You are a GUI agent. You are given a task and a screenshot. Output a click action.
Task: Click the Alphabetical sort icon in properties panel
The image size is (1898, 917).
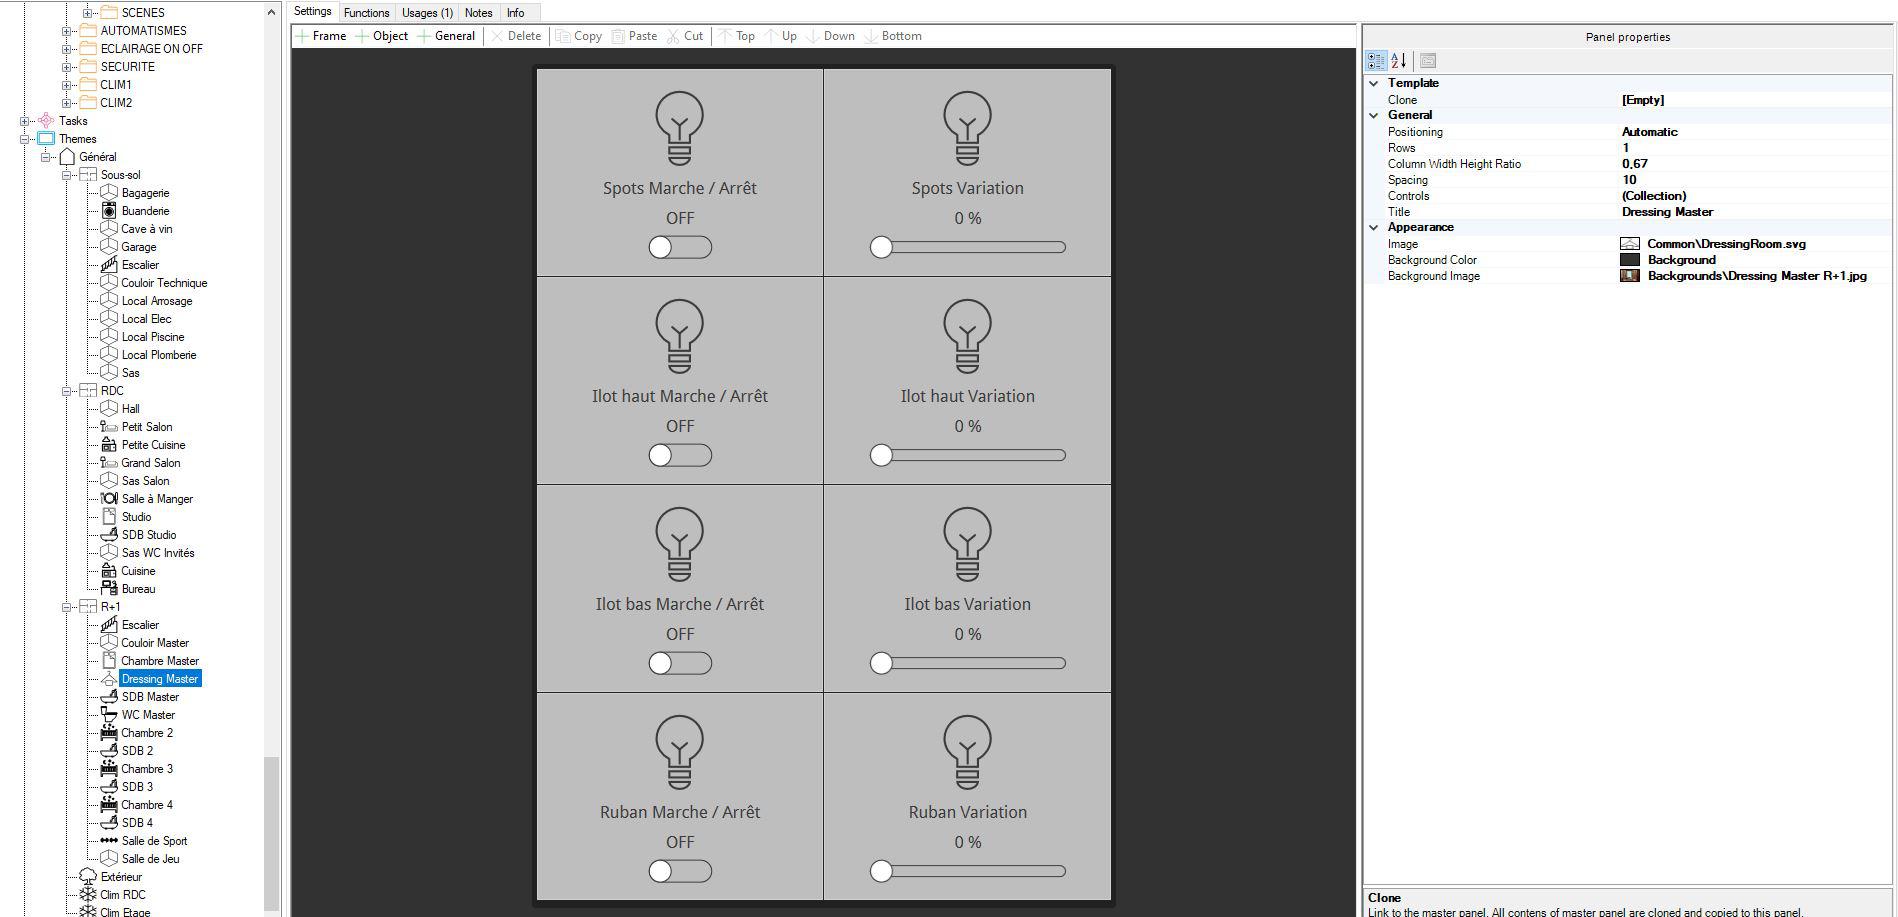point(1399,61)
